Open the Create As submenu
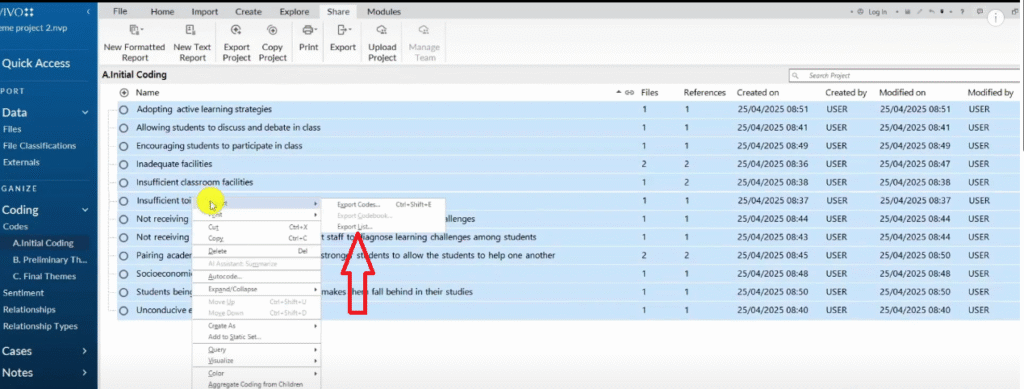The height and width of the screenshot is (389, 1024). pyautogui.click(x=256, y=326)
